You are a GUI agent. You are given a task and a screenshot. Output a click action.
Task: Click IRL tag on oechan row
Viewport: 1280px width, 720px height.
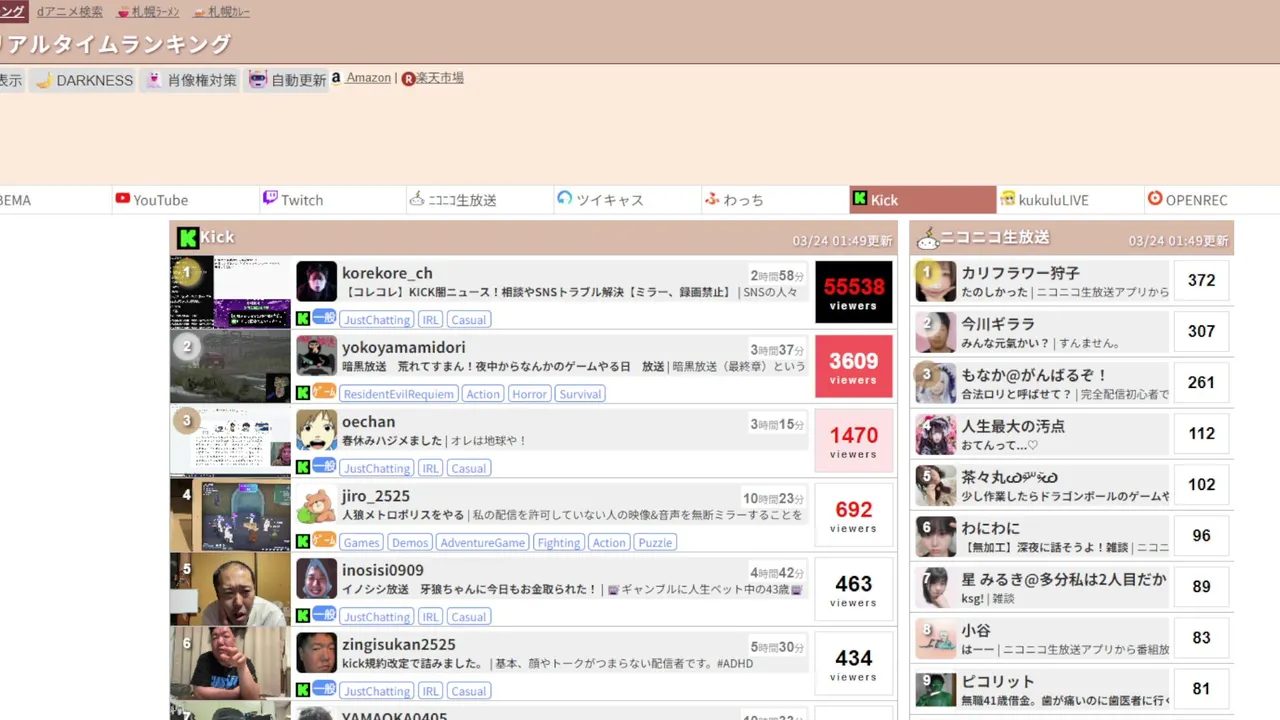[x=430, y=468]
